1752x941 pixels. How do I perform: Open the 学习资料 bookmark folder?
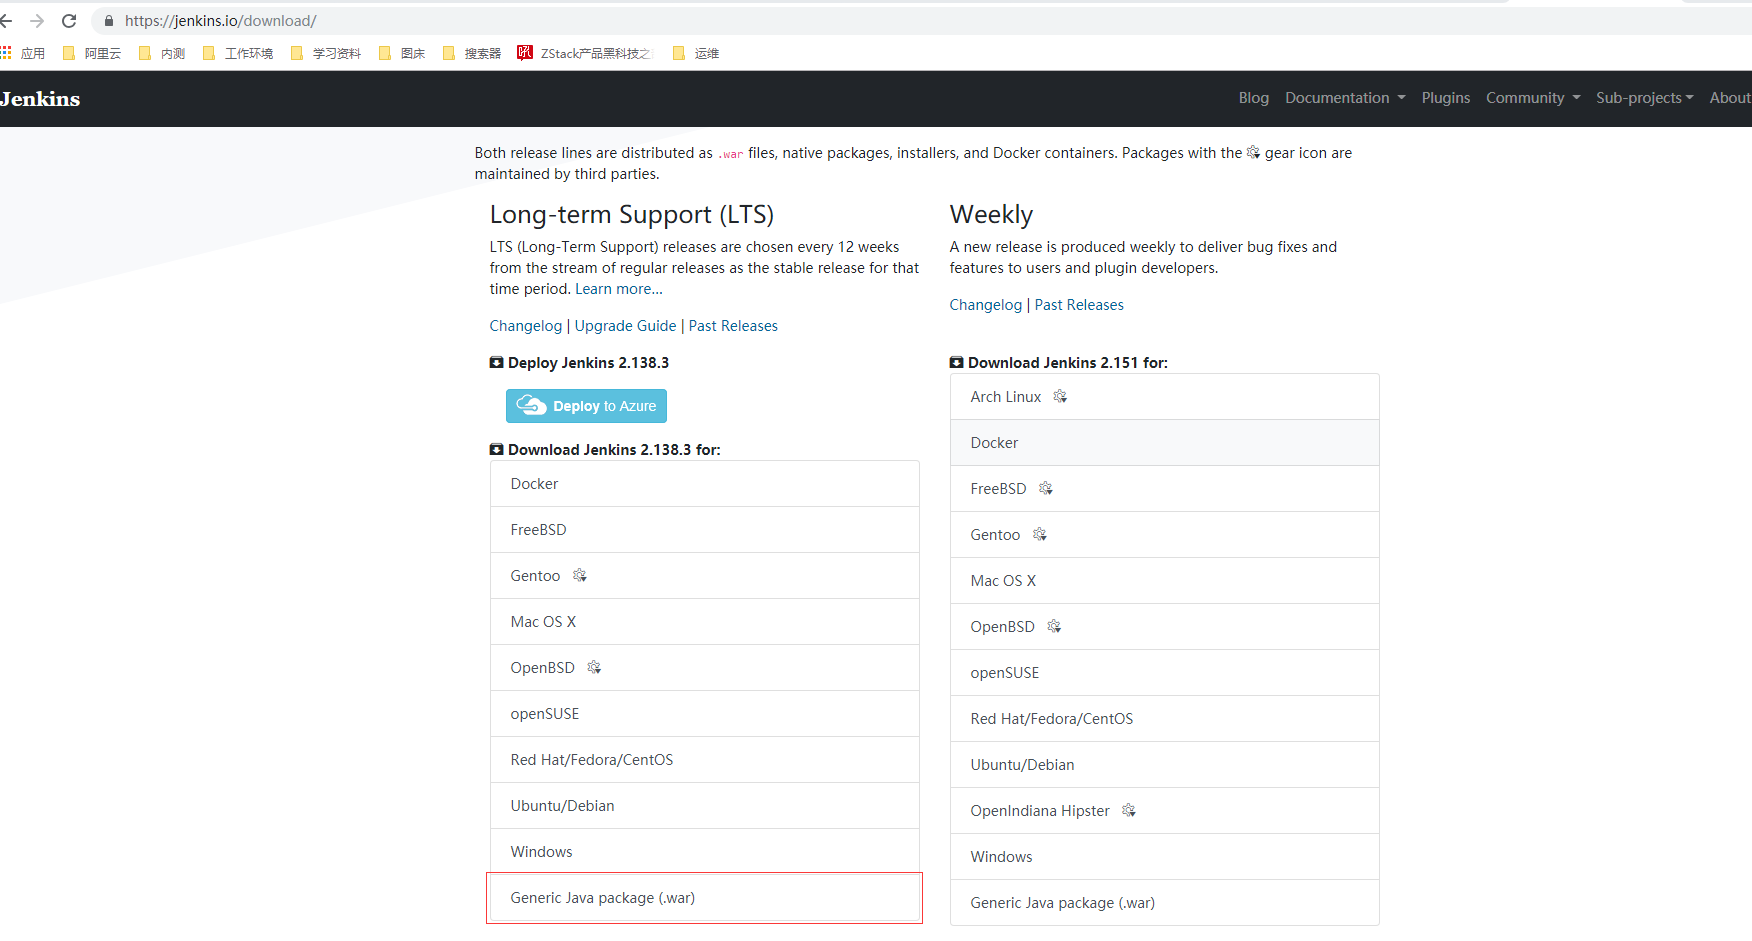[x=325, y=53]
